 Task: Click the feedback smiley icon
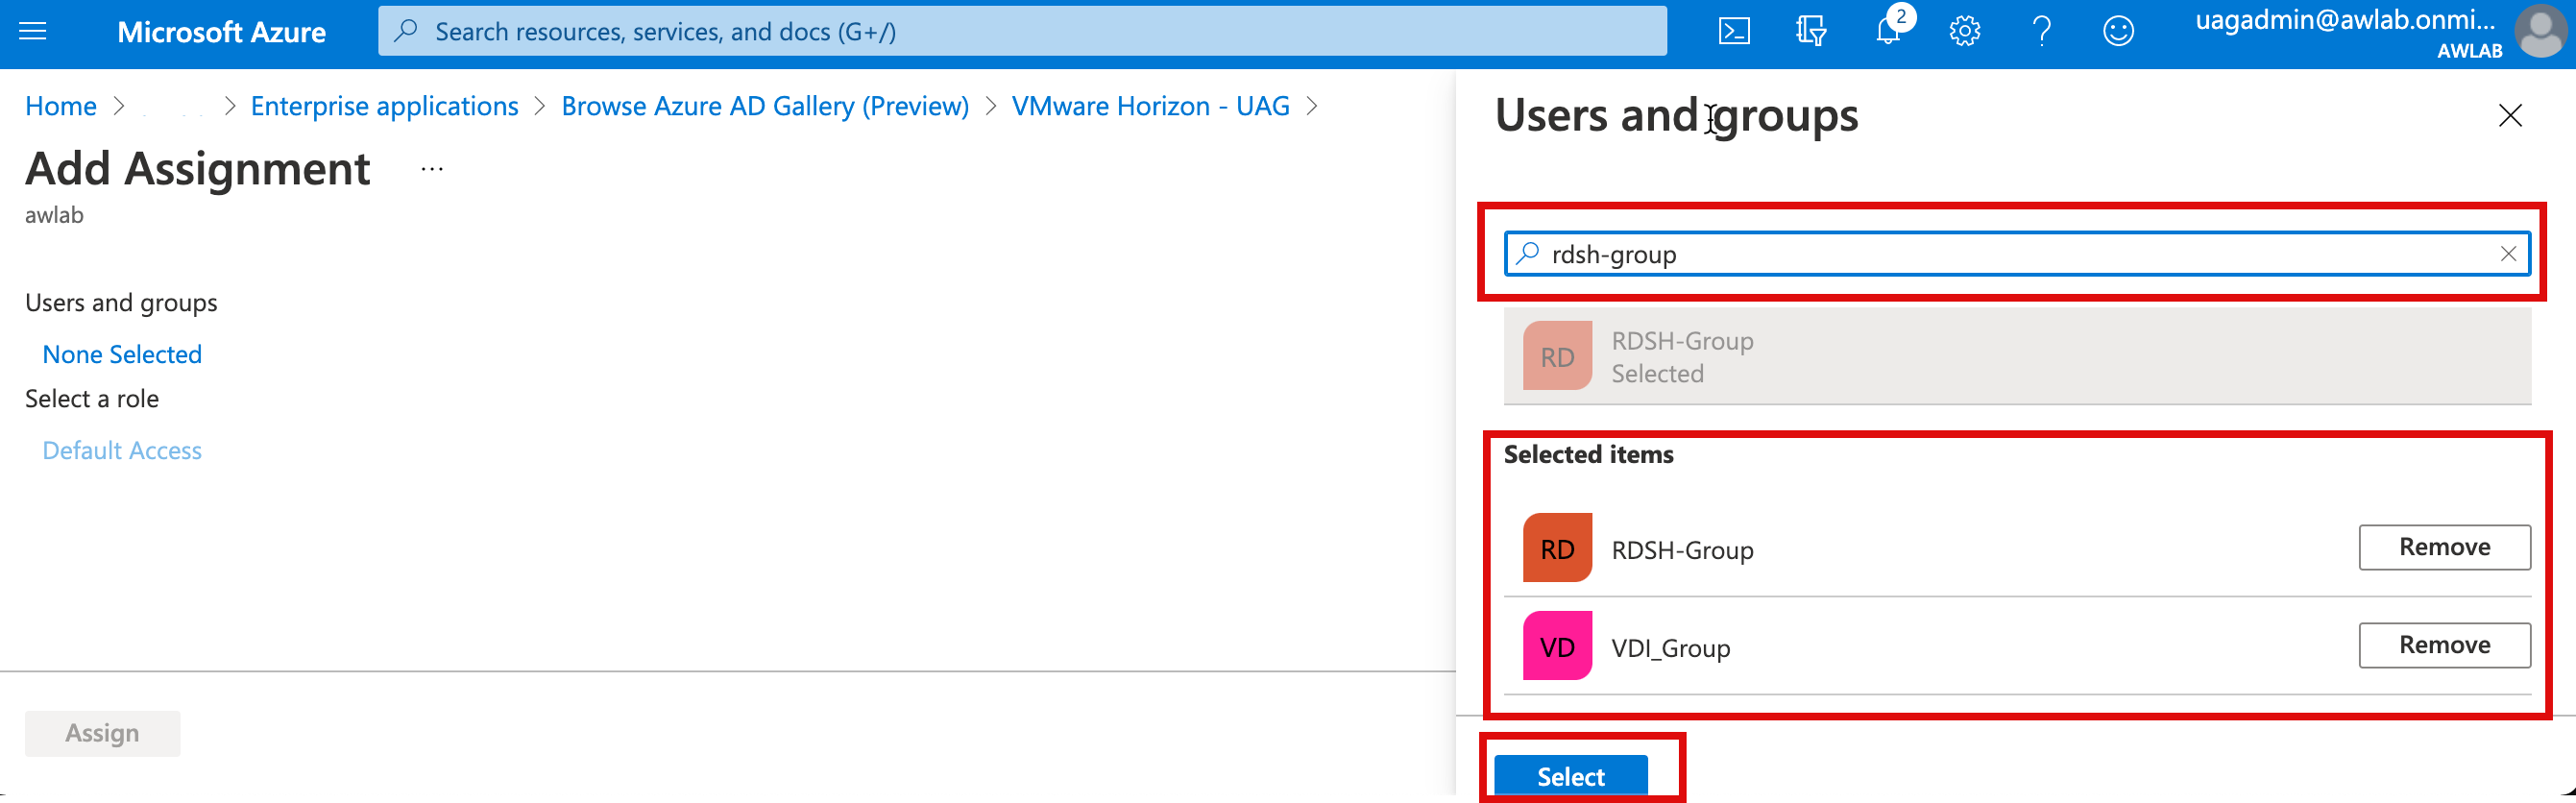point(2118,32)
